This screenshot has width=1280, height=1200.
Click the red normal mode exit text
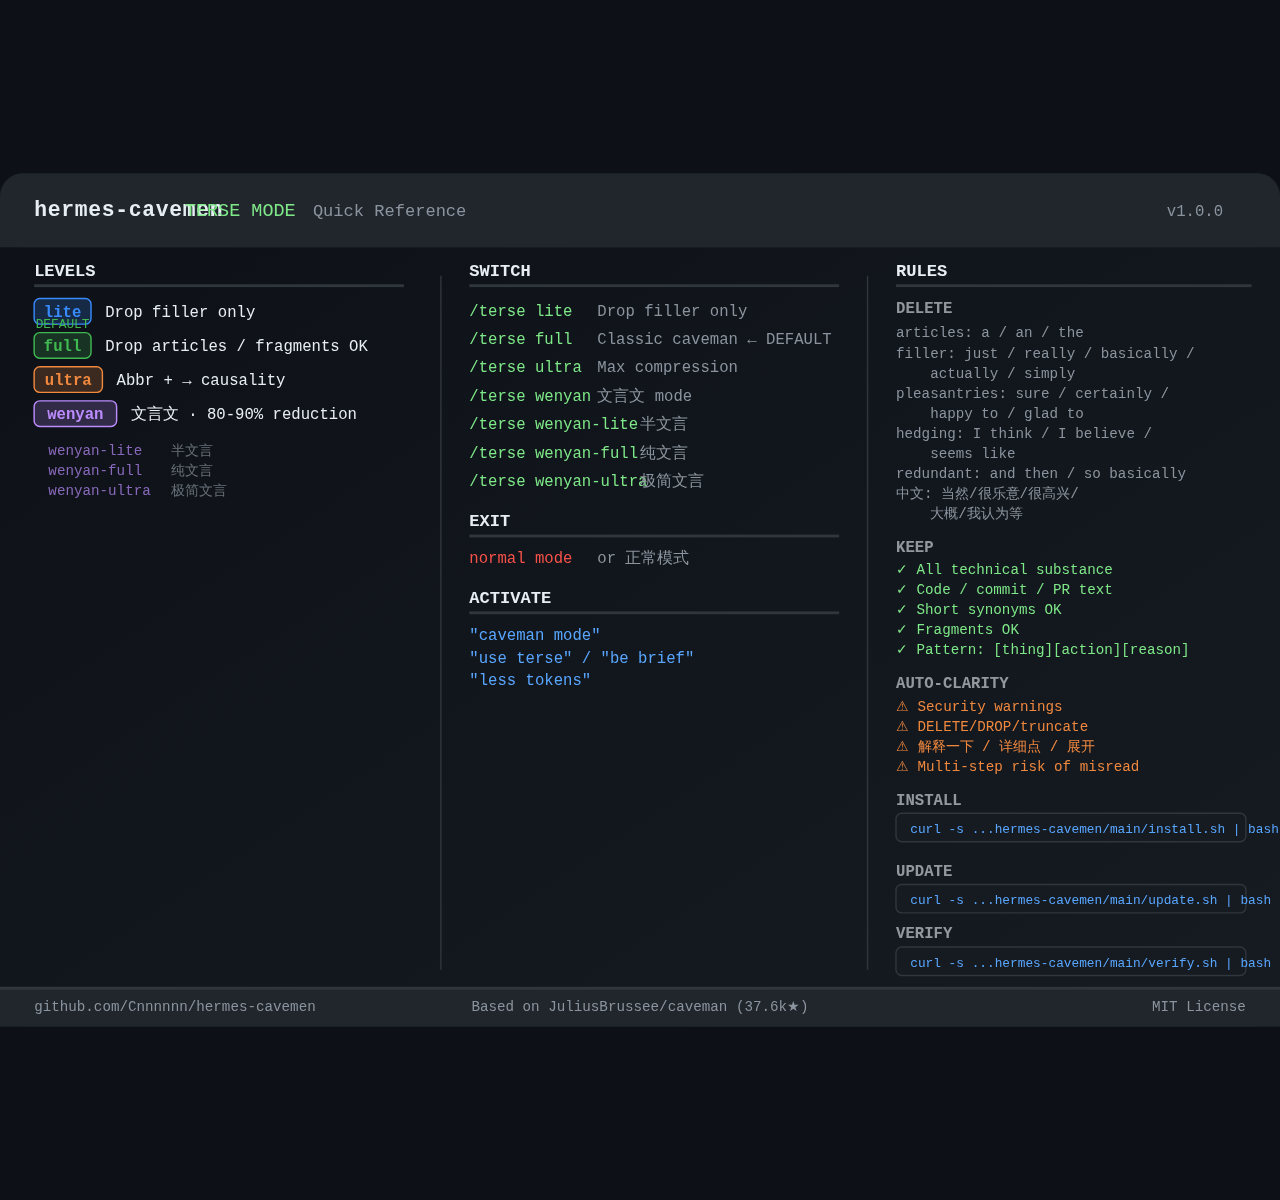pyautogui.click(x=520, y=559)
